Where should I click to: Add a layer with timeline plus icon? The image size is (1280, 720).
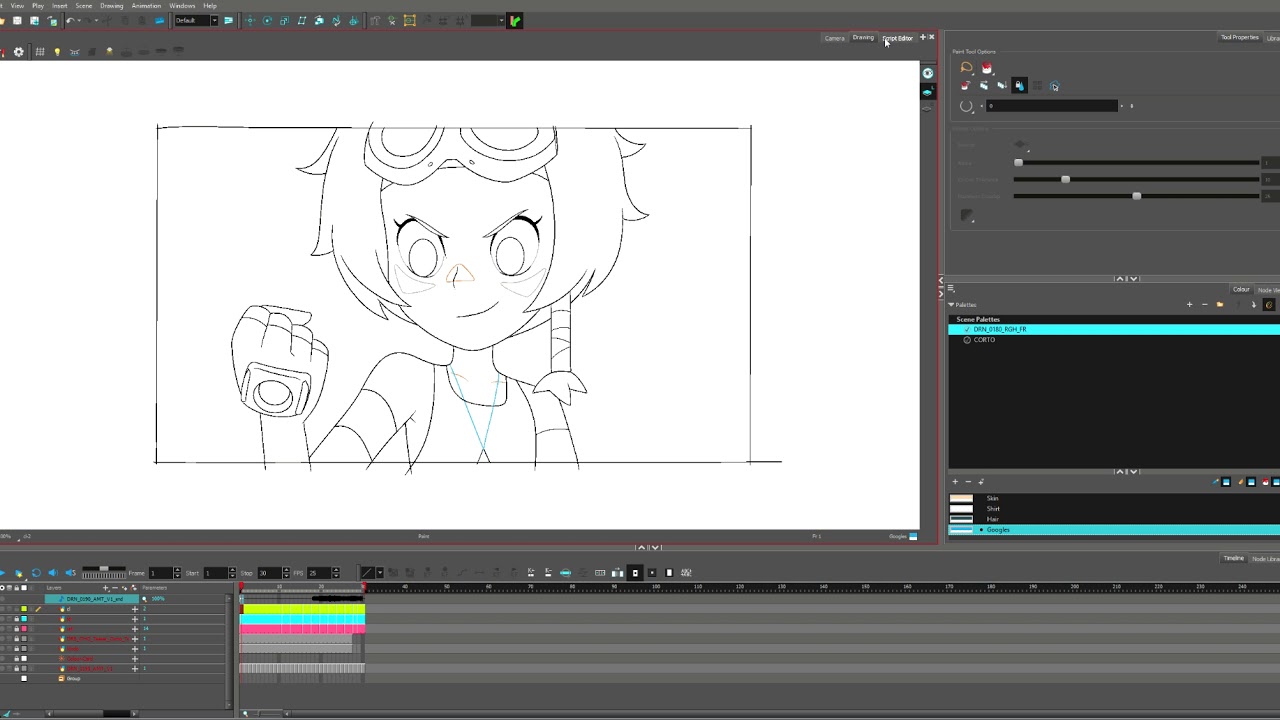tap(106, 588)
